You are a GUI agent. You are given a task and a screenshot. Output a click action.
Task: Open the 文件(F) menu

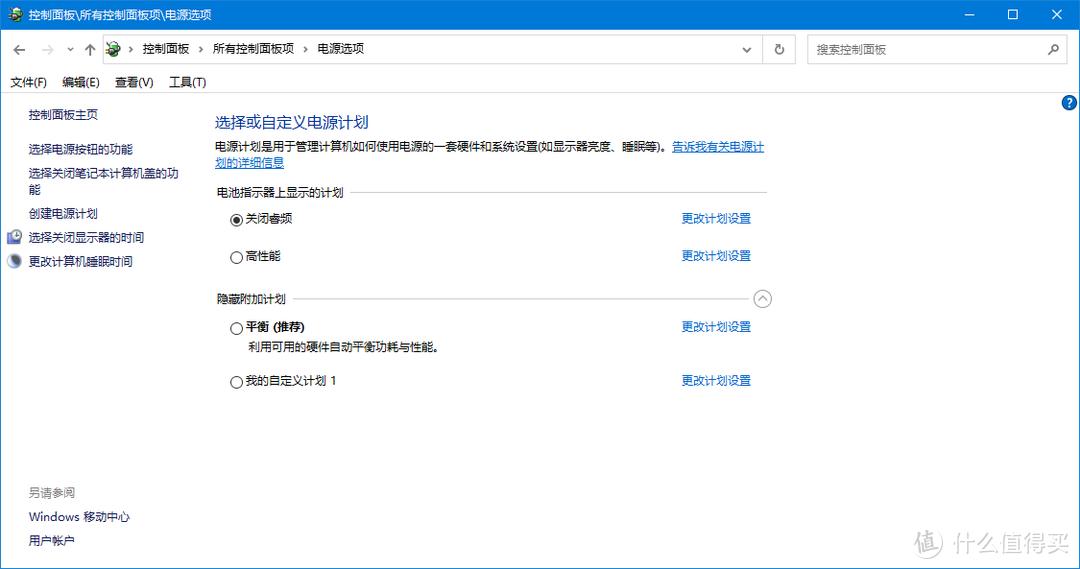tap(28, 82)
